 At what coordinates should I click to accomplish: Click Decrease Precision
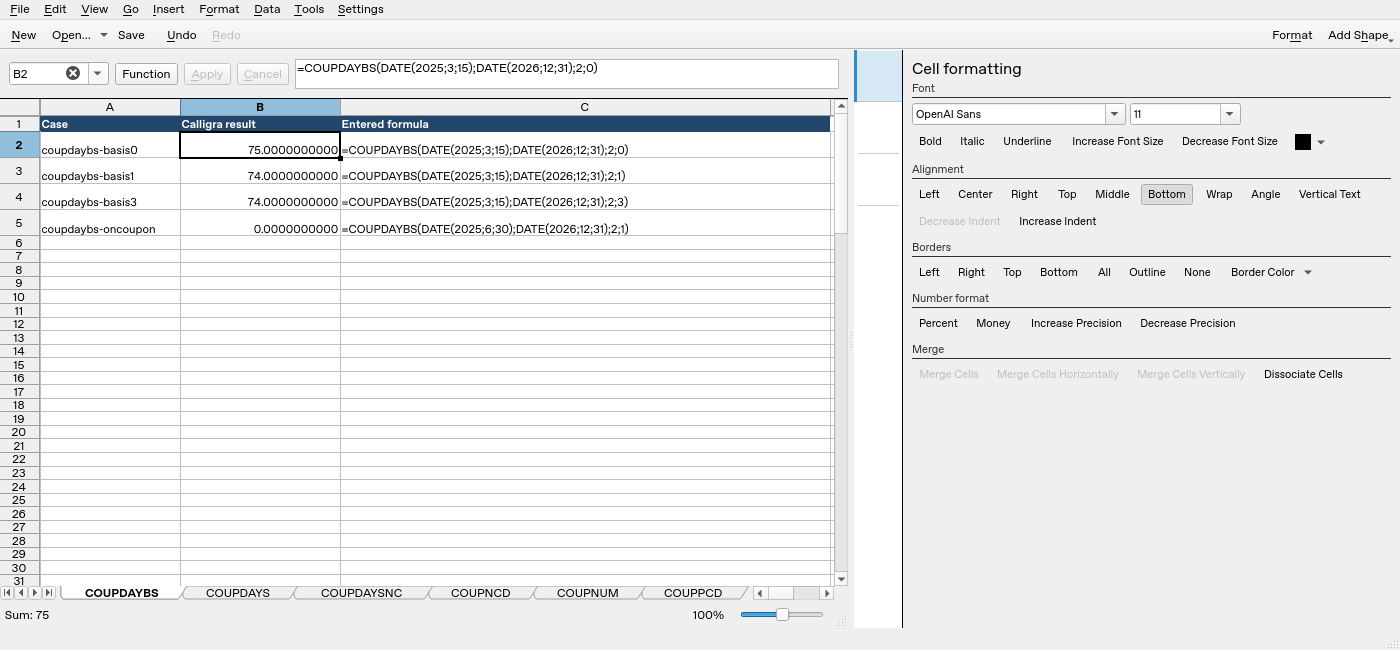(1187, 323)
